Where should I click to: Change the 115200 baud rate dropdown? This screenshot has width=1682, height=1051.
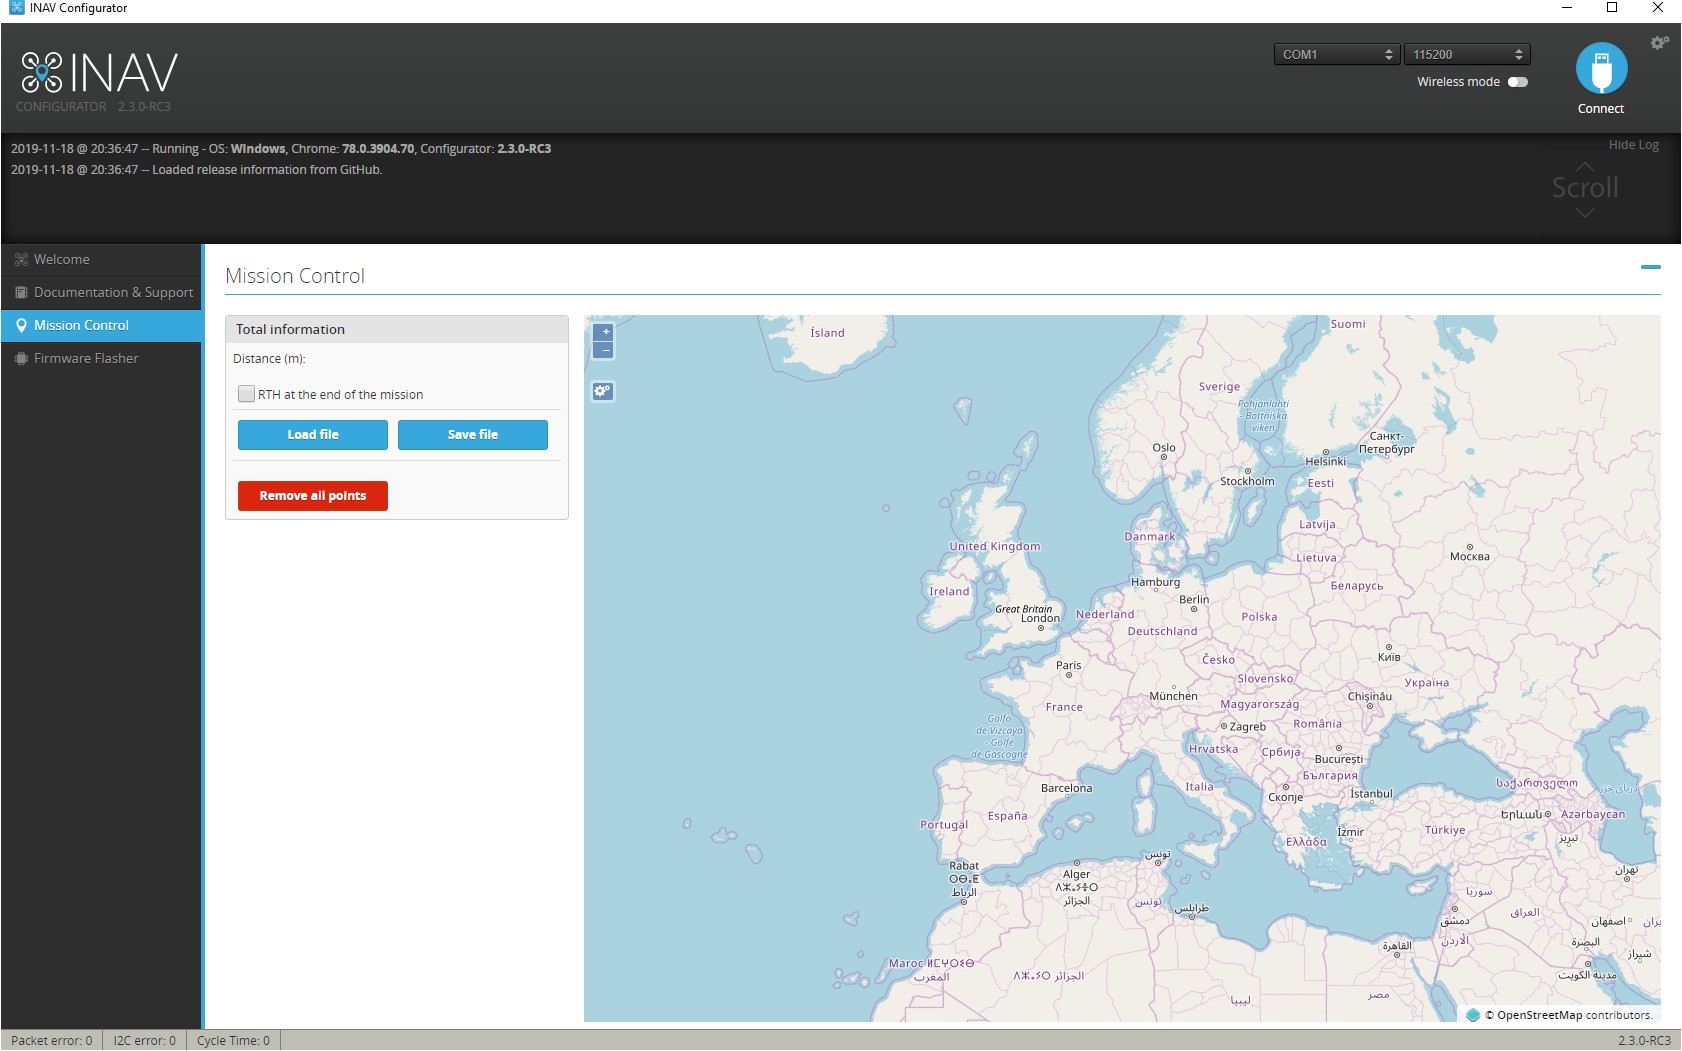(x=1466, y=54)
